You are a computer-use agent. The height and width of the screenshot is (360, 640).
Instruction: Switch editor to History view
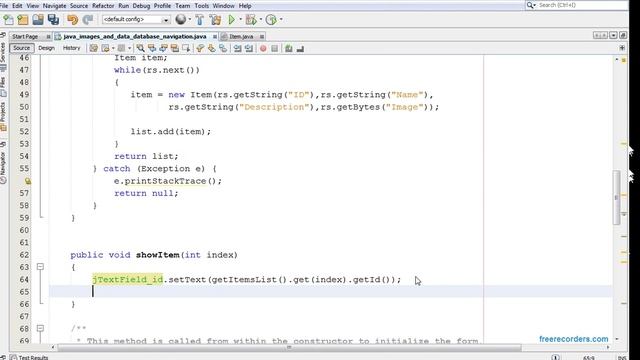tap(71, 48)
